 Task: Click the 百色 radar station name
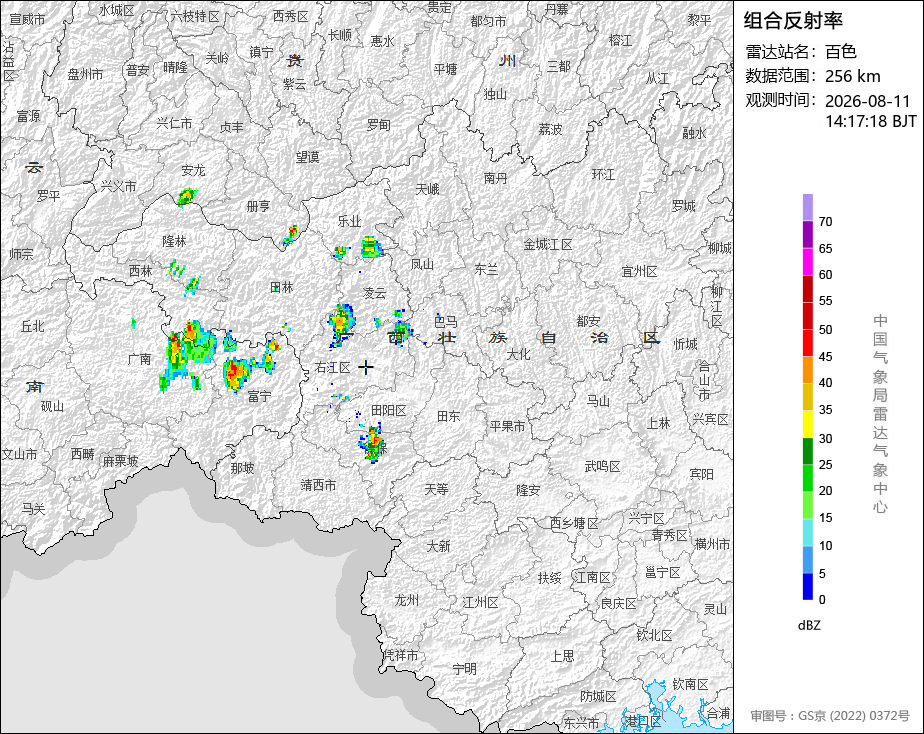pos(840,52)
